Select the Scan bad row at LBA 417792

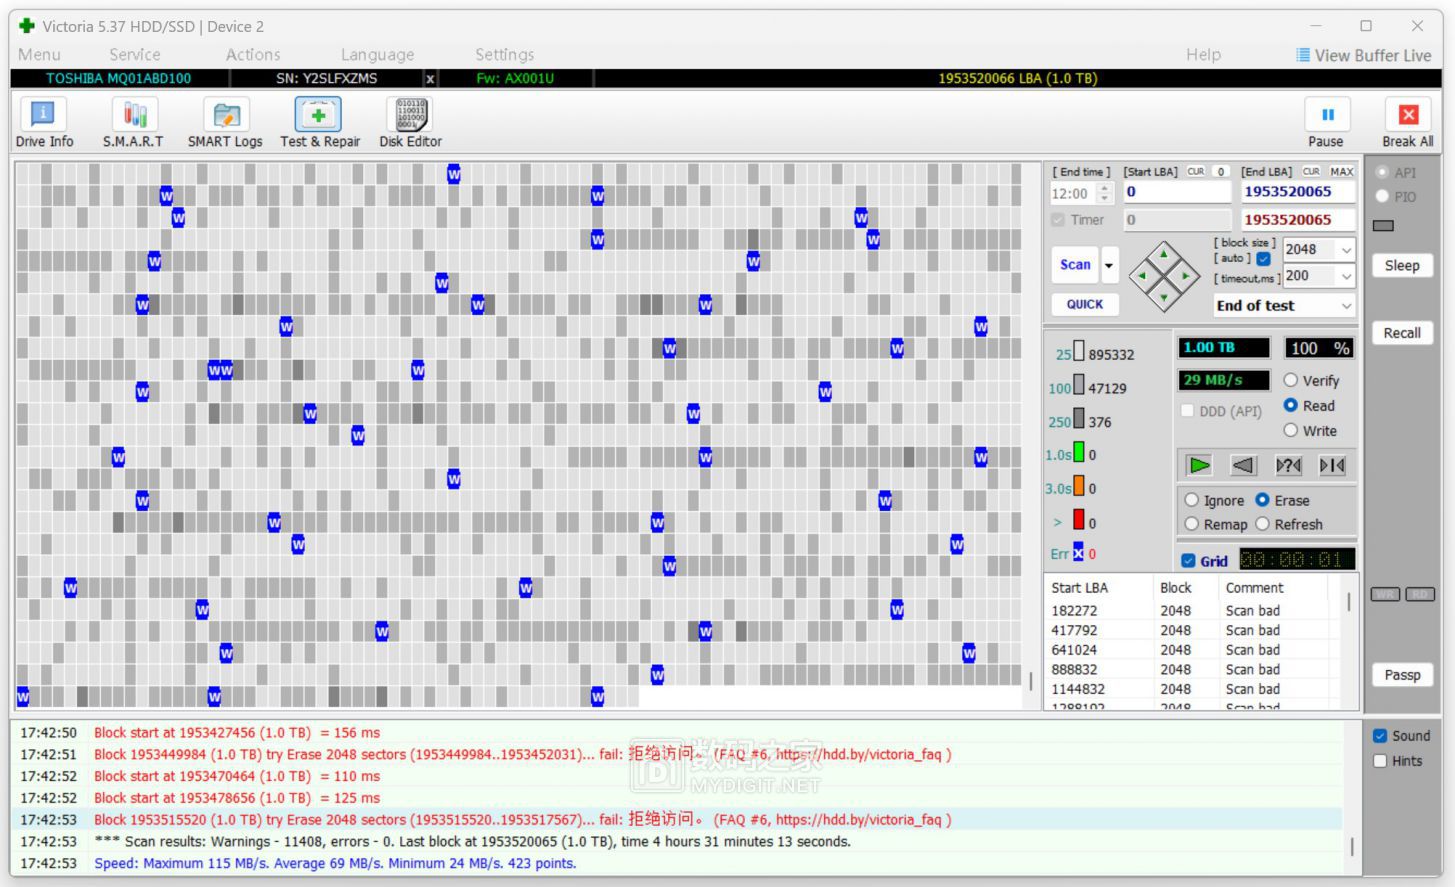(x=1194, y=631)
